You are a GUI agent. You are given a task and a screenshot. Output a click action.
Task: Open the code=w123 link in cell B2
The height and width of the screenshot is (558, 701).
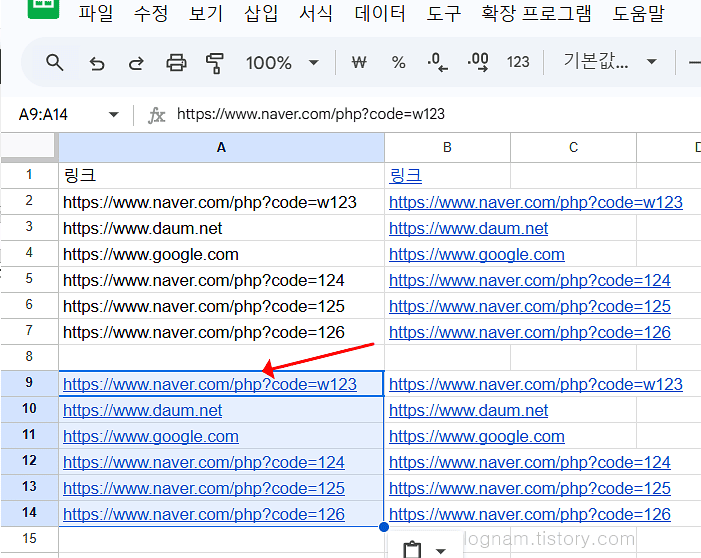coord(536,203)
